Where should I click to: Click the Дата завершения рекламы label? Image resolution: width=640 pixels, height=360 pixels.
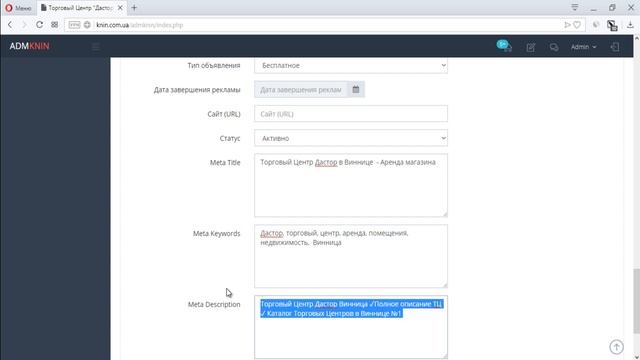pos(197,90)
